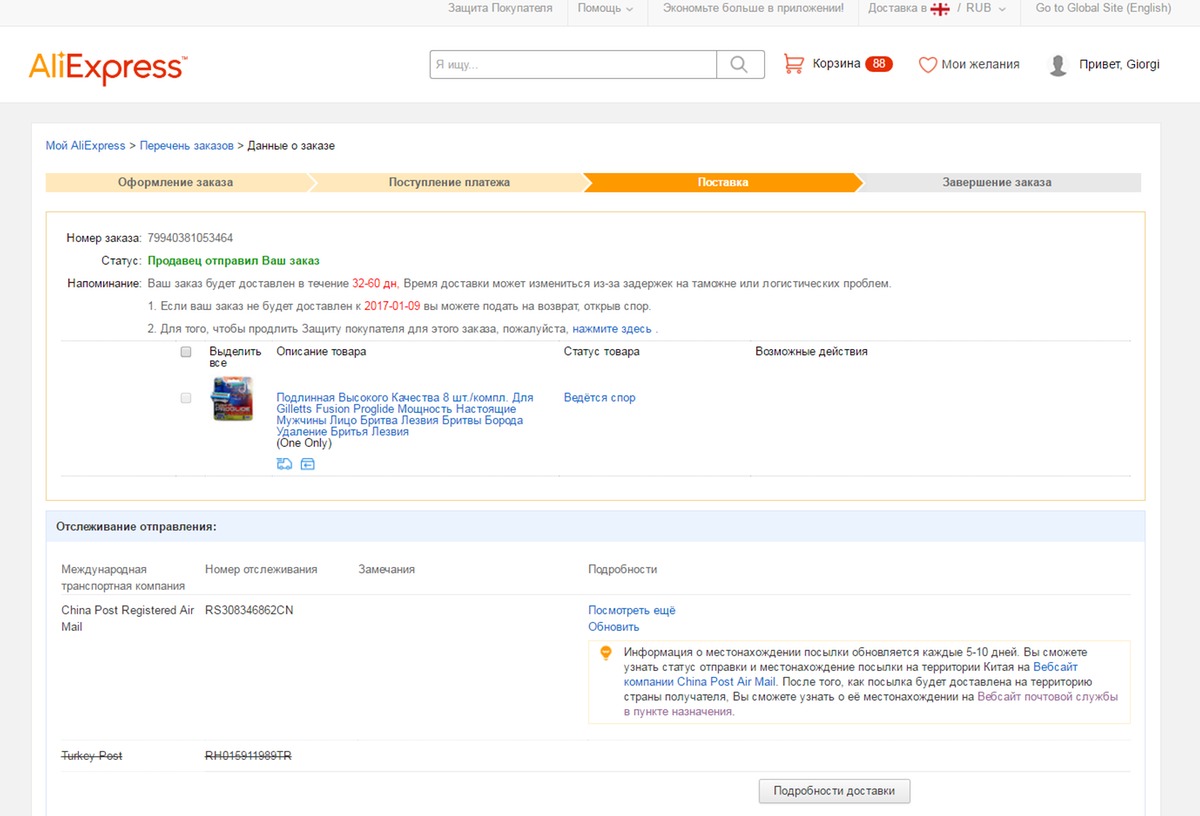The height and width of the screenshot is (816, 1200).
Task: Open the shopping cart icon
Action: [794, 64]
